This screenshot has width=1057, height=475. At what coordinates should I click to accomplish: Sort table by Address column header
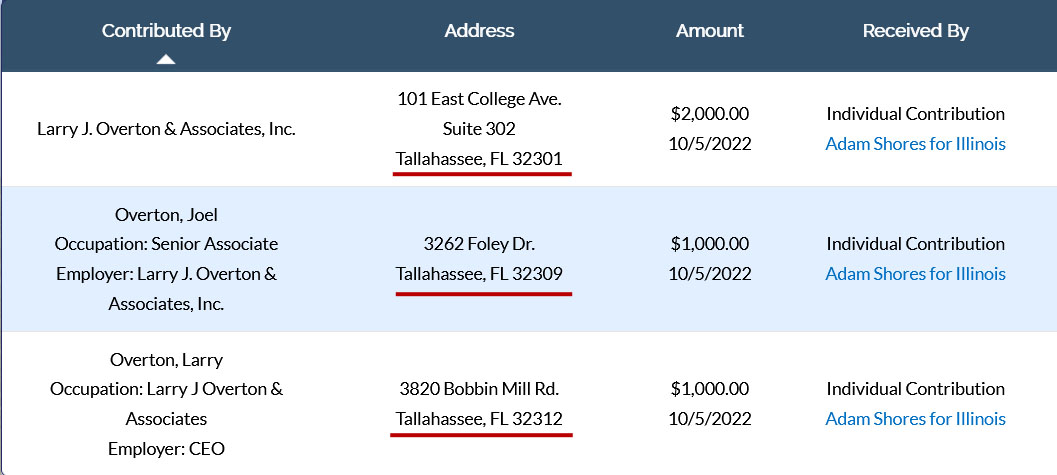tap(479, 31)
